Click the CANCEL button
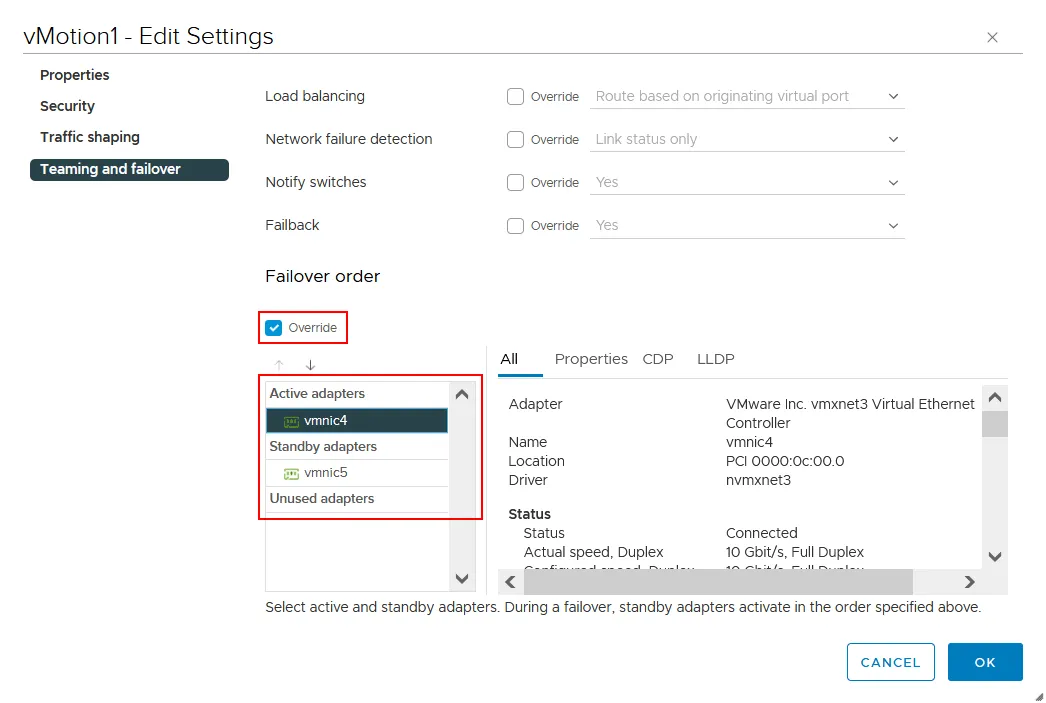The image size is (1046, 703). (890, 662)
